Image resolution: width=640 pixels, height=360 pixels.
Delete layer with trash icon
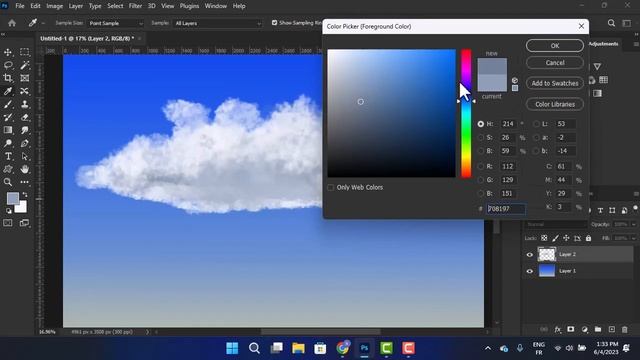pyautogui.click(x=624, y=329)
